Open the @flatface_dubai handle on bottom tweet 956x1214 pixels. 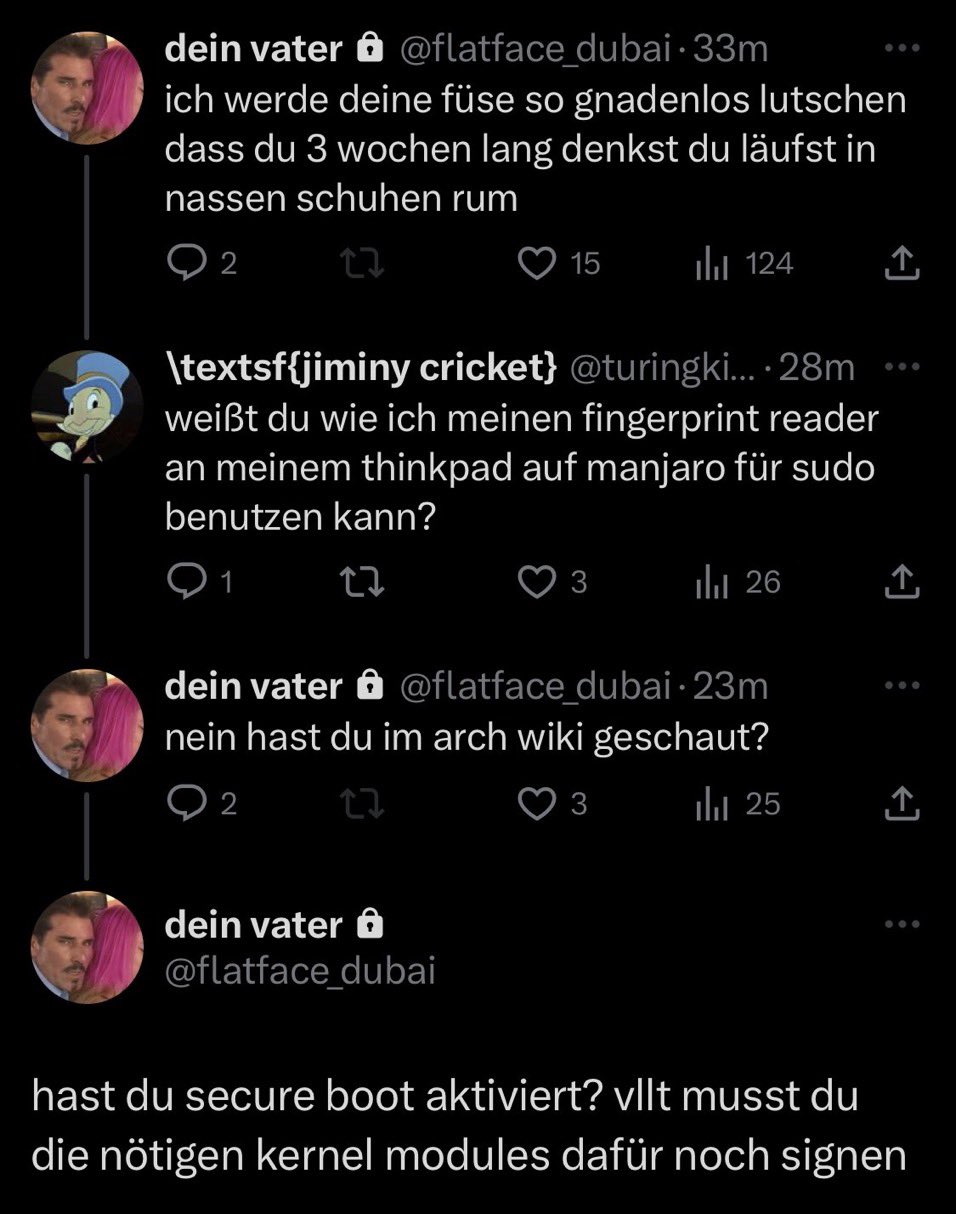[300, 971]
